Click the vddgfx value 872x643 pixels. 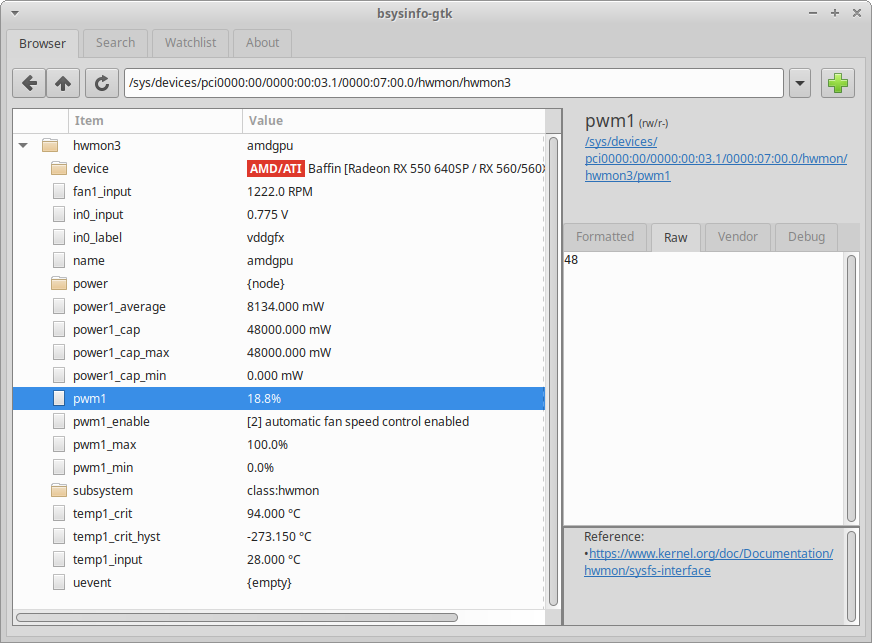265,238
